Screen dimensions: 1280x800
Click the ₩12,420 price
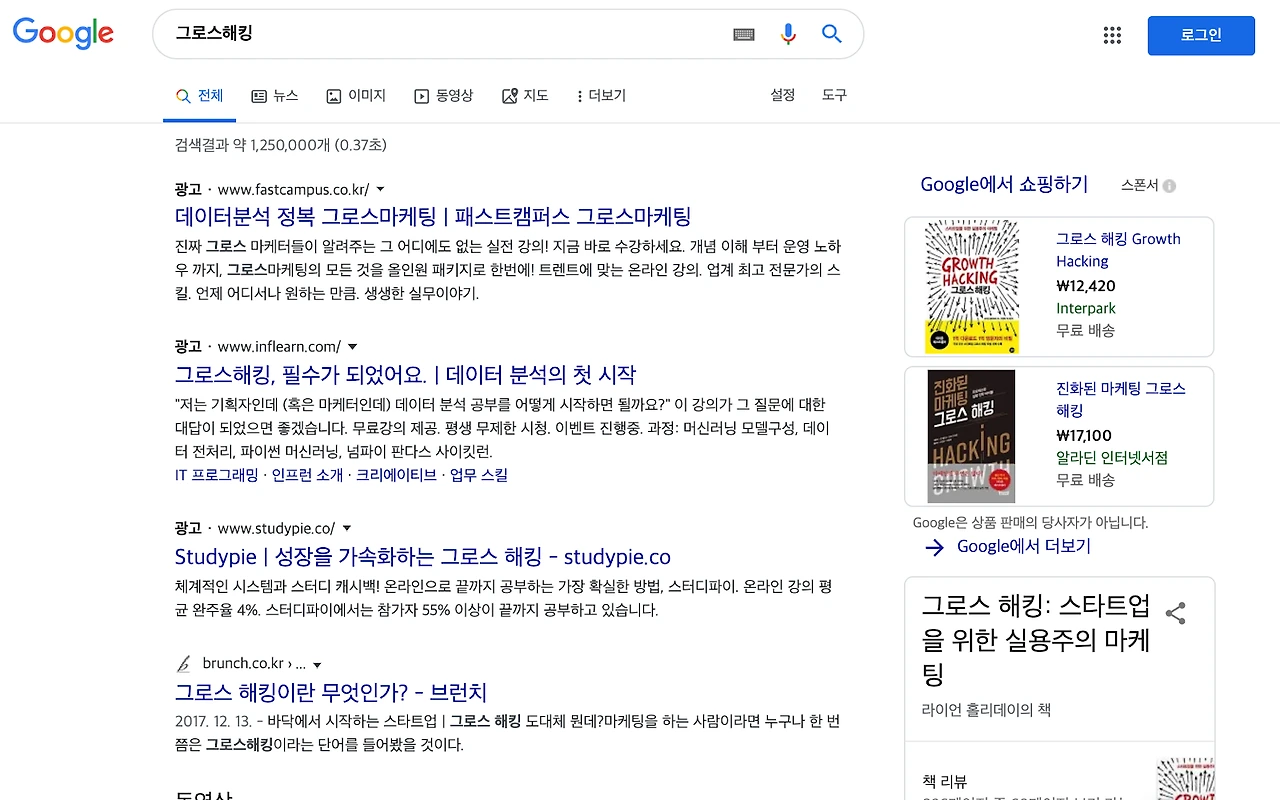click(1085, 286)
